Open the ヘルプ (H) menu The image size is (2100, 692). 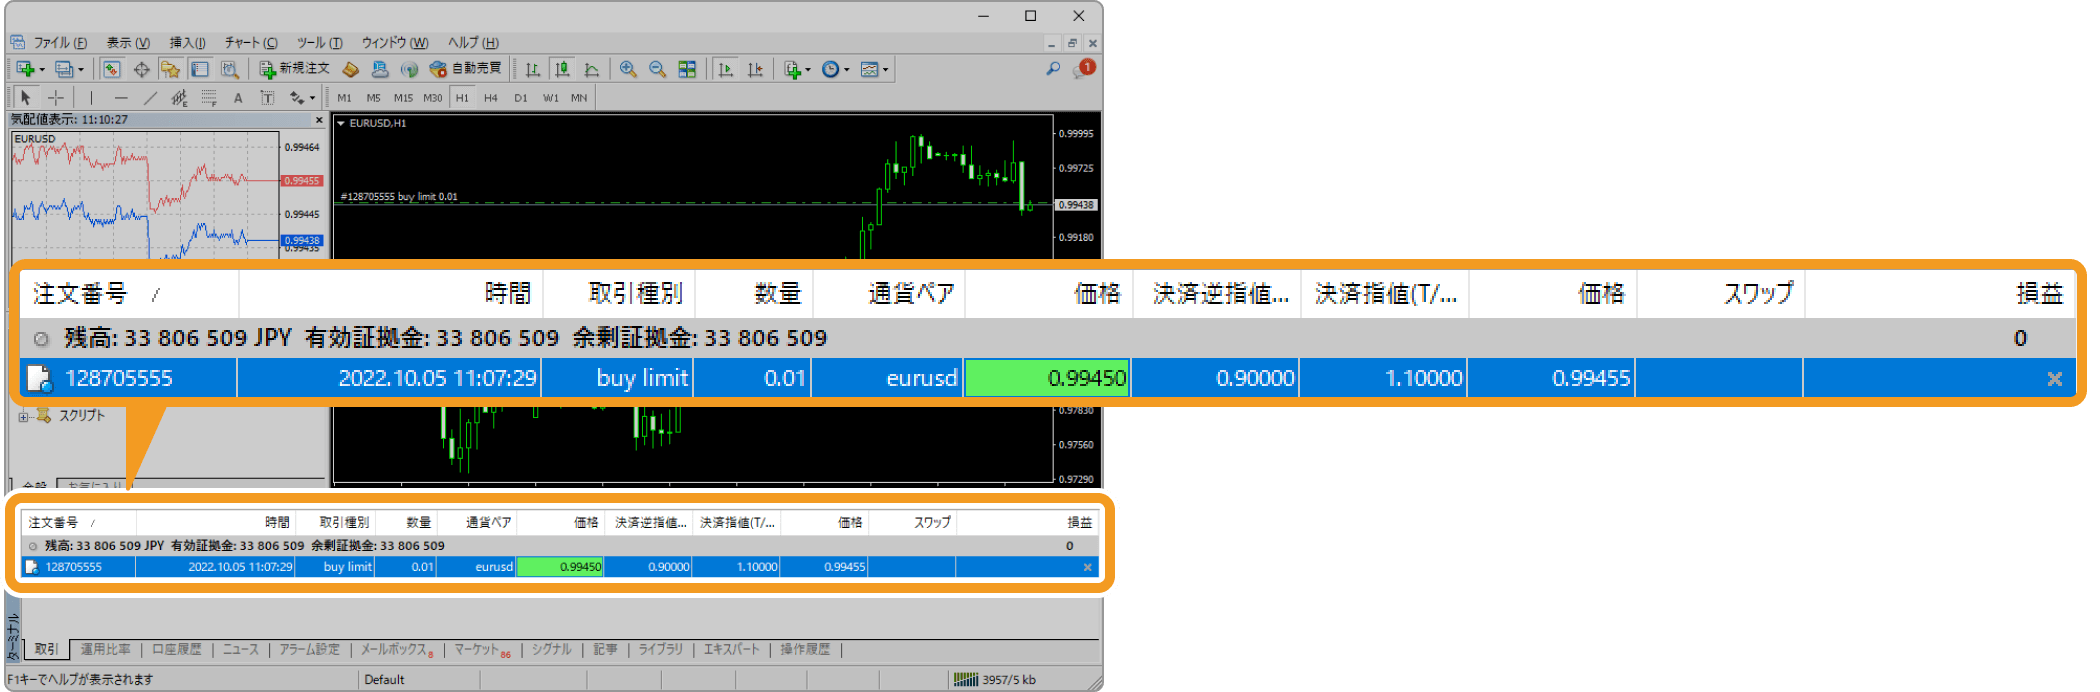(x=473, y=42)
